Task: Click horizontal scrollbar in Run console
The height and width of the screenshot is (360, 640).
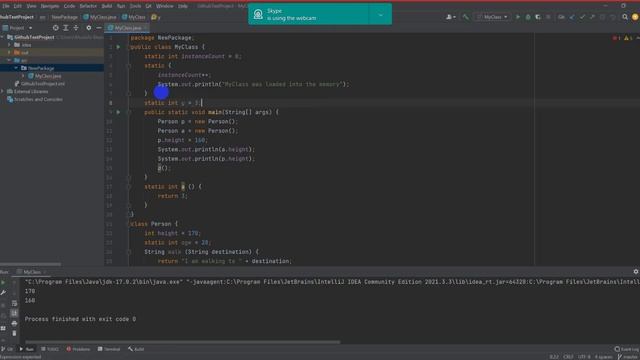Action: 182,342
